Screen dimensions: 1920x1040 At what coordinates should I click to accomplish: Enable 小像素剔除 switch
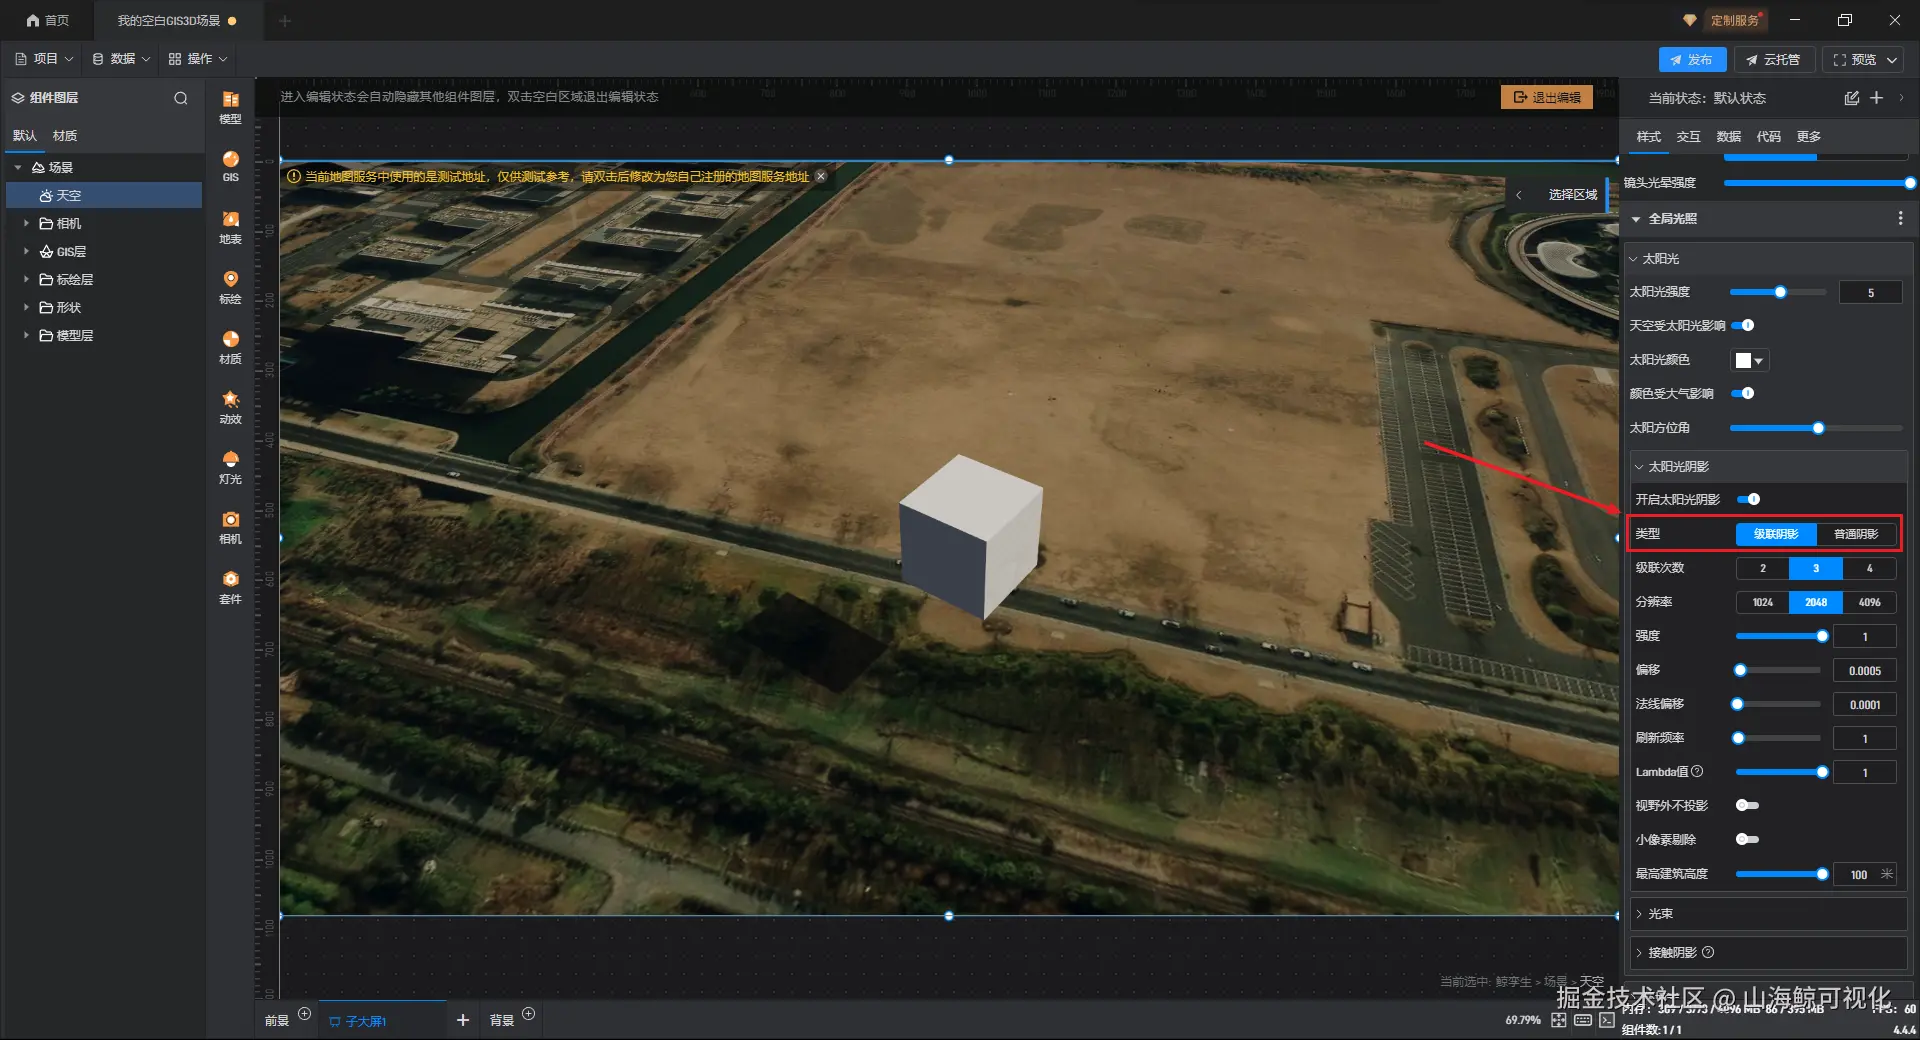tap(1747, 839)
